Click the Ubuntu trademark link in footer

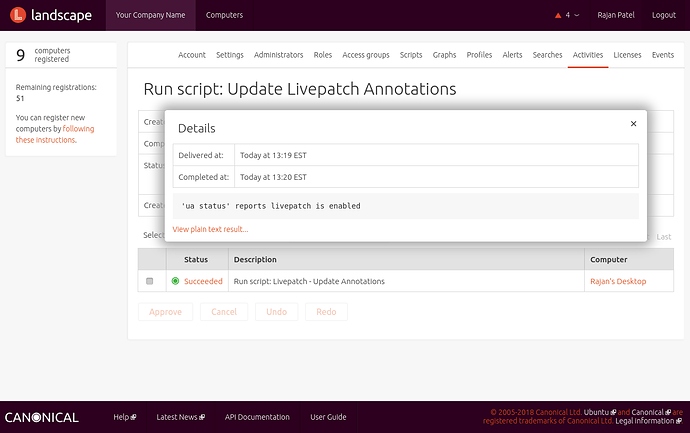(x=599, y=412)
